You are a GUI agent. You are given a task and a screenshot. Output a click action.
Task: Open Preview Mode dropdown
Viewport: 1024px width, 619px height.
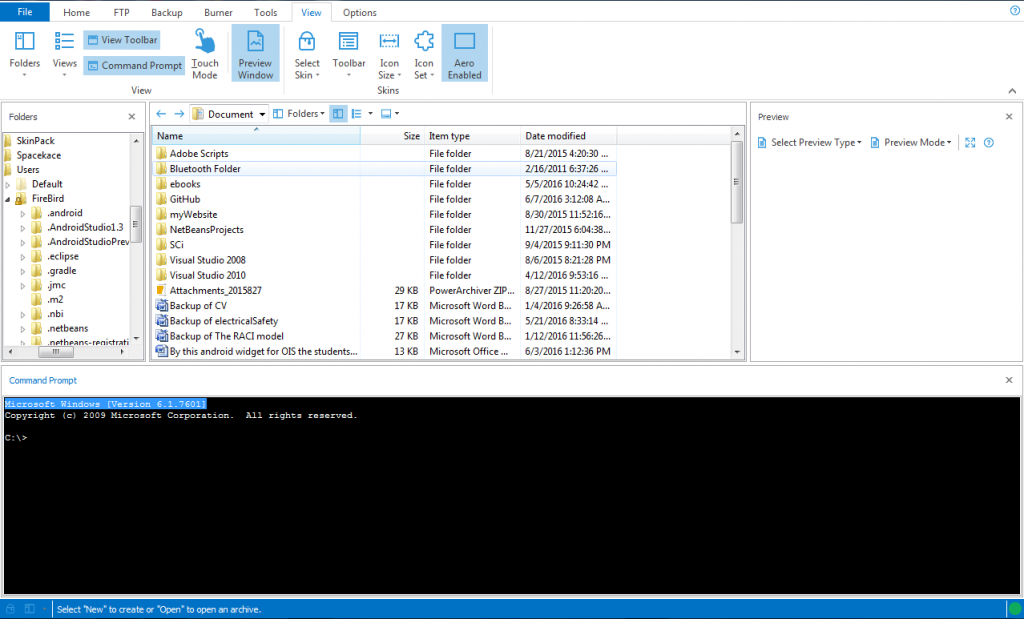pyautogui.click(x=911, y=142)
